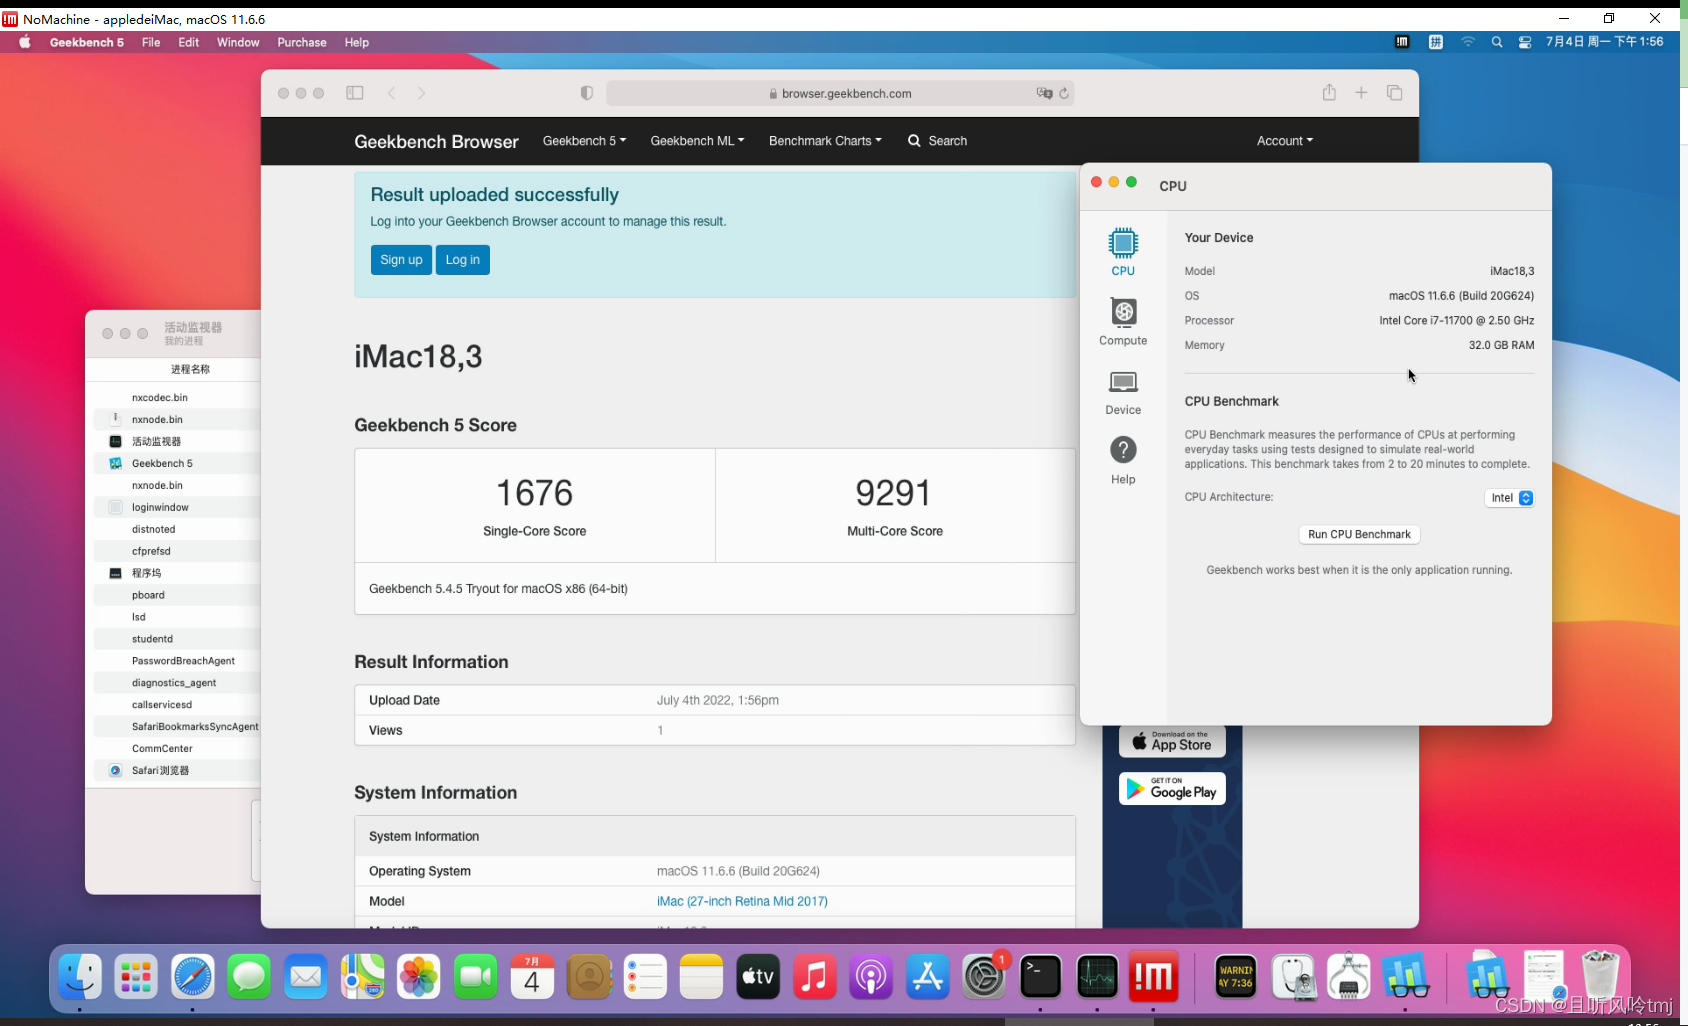The image size is (1688, 1026).
Task: Go forward in Safari
Action: pyautogui.click(x=421, y=93)
